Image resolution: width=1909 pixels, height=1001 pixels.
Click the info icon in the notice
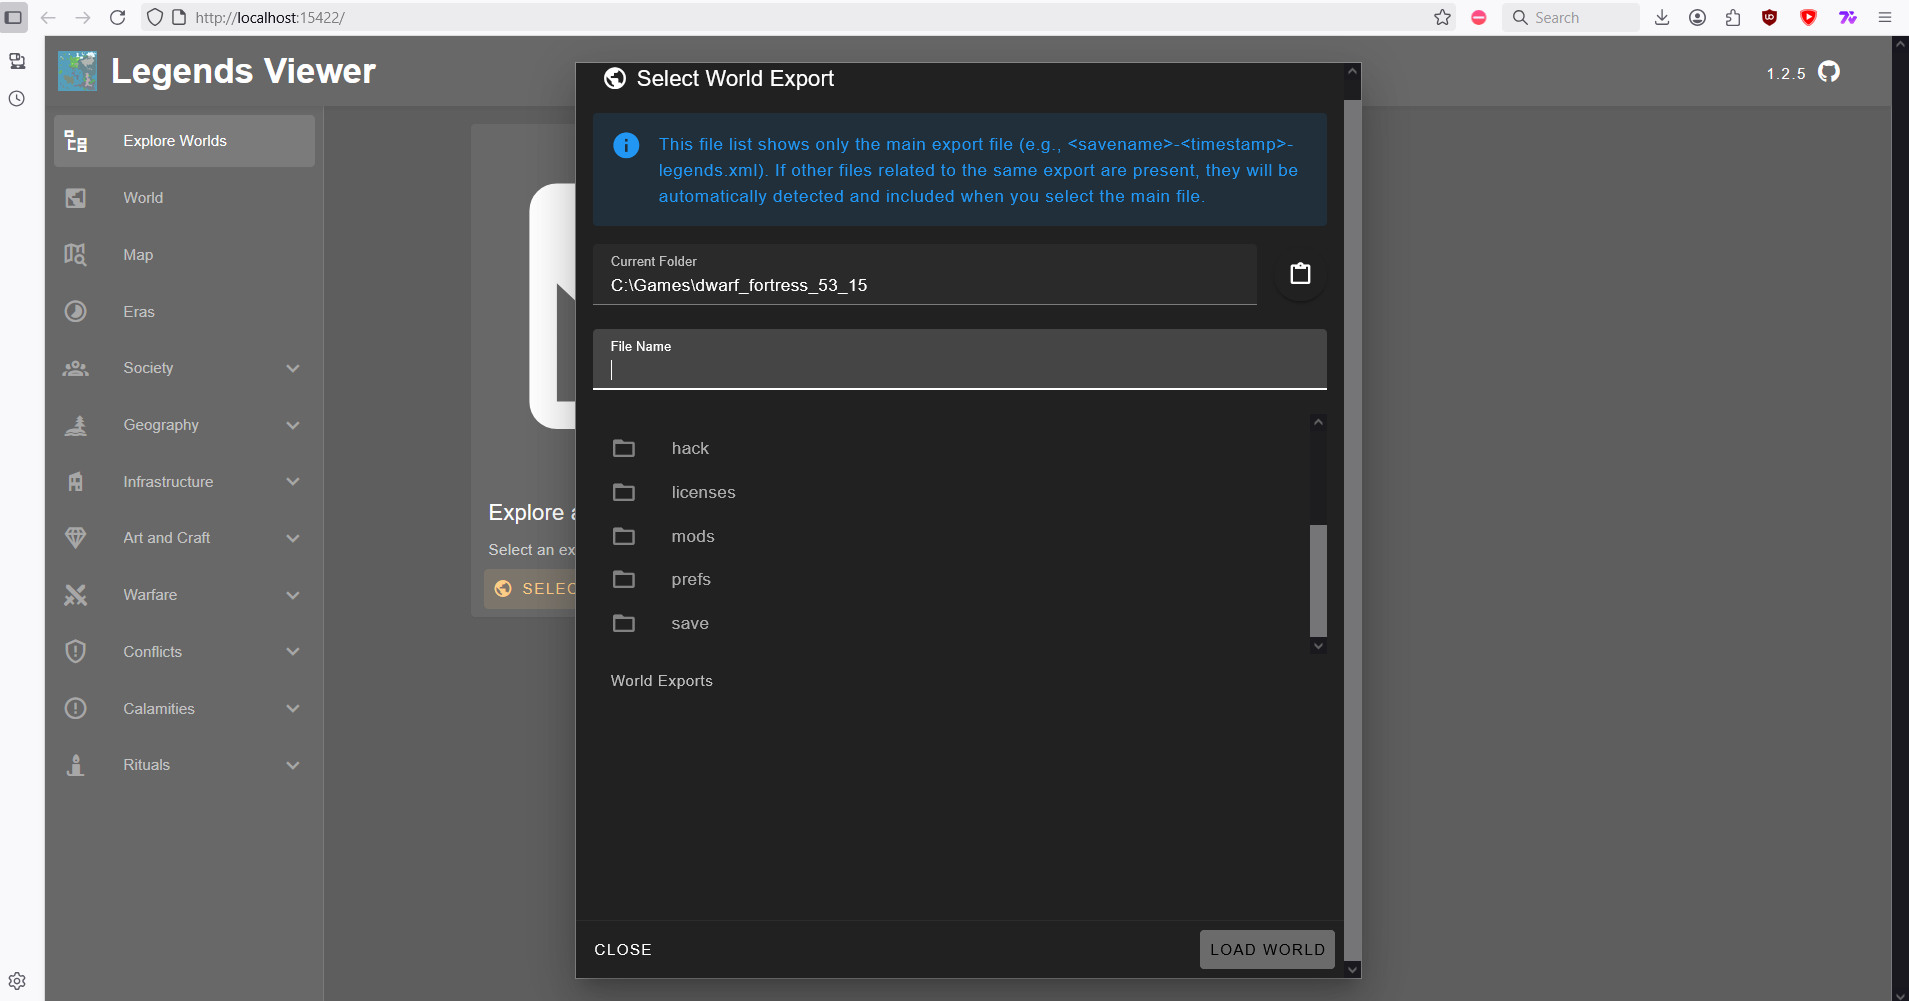pos(626,146)
